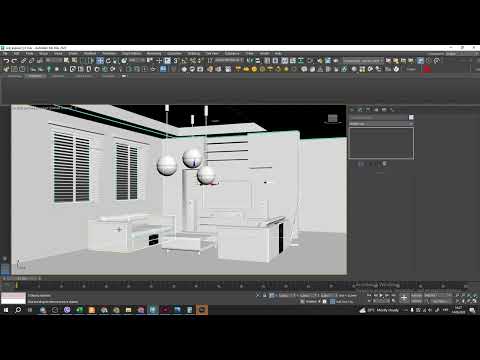Open Render Setup icon
Screen dimensions: 480x360
[320, 61]
